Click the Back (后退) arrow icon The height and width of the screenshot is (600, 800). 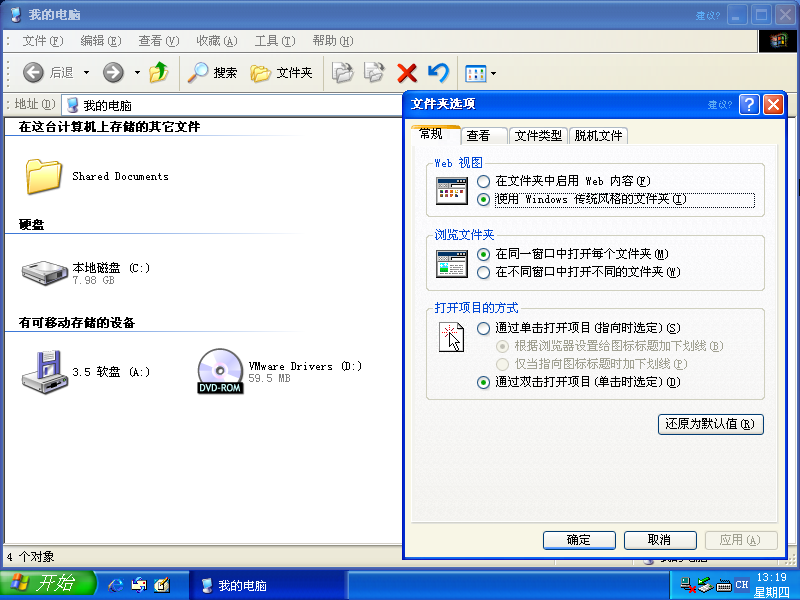[x=34, y=72]
